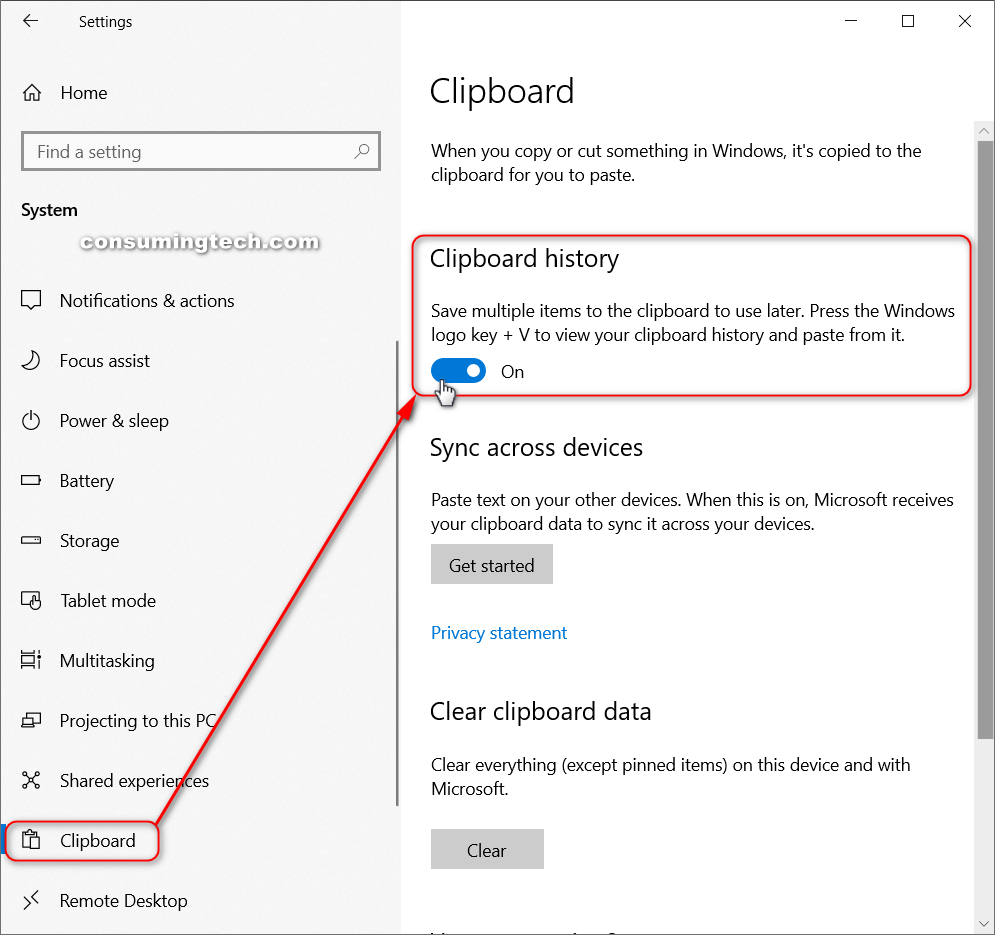Click the back arrow icon

pos(30,21)
